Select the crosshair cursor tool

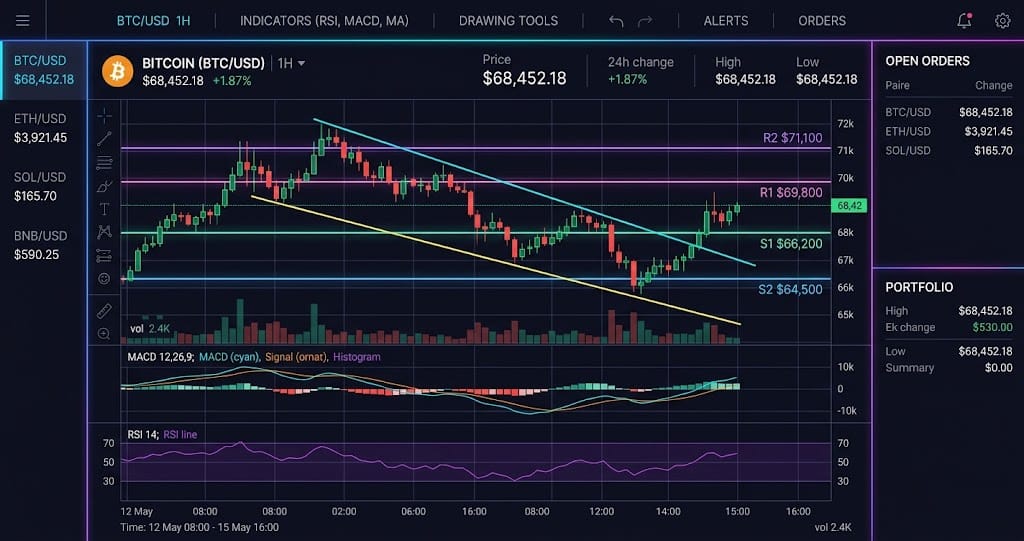[x=104, y=116]
